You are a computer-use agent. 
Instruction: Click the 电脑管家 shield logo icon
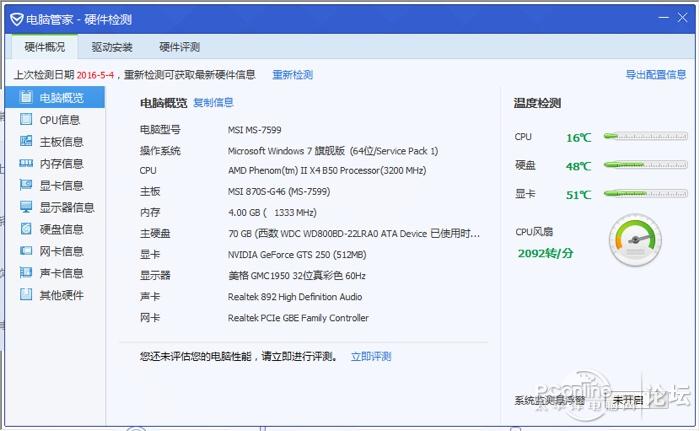17,19
